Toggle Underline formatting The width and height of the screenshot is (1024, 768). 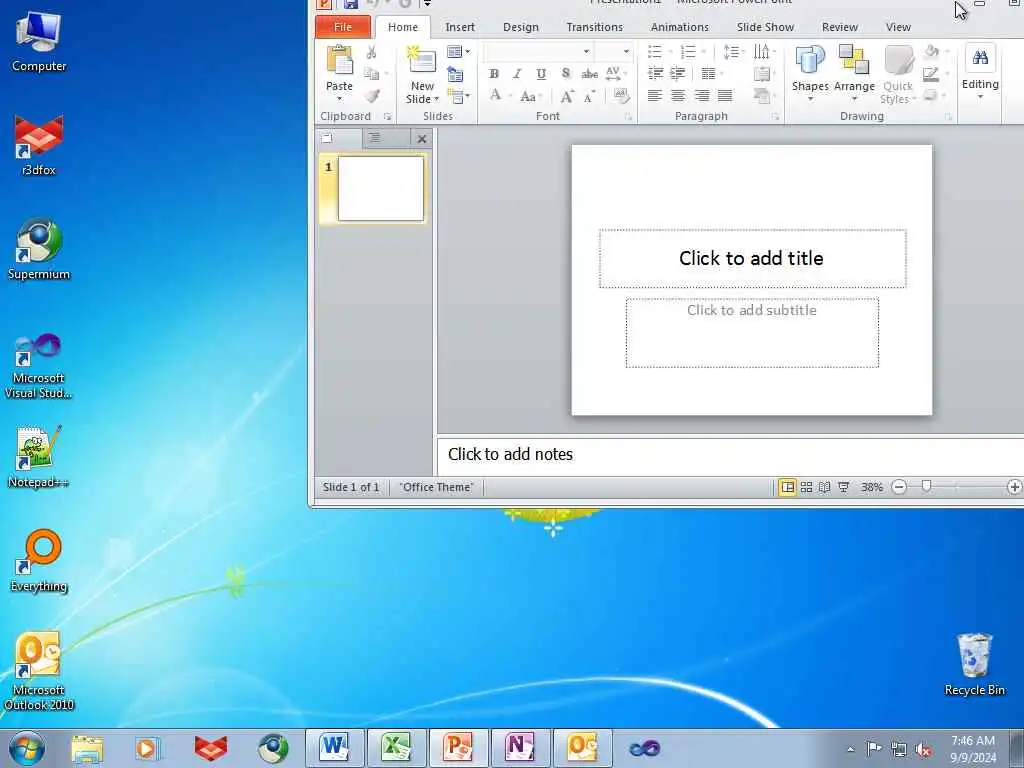(x=541, y=74)
